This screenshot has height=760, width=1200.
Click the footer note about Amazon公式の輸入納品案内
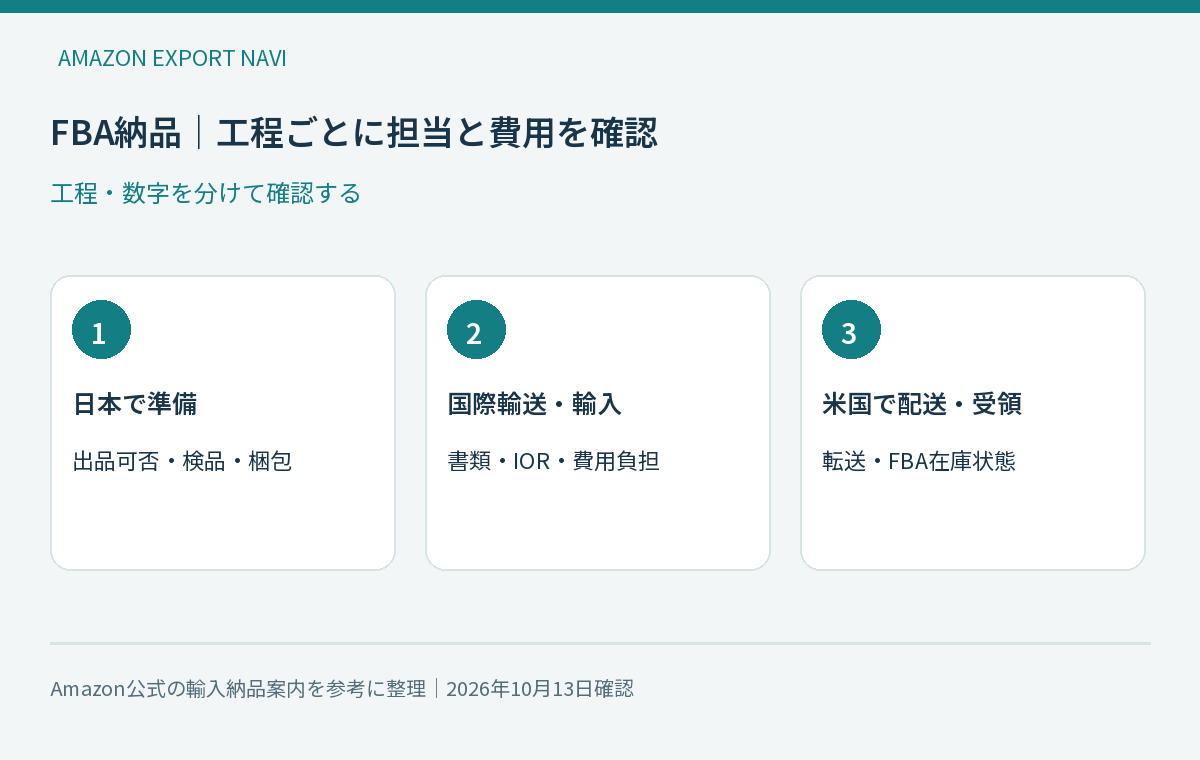click(x=342, y=689)
